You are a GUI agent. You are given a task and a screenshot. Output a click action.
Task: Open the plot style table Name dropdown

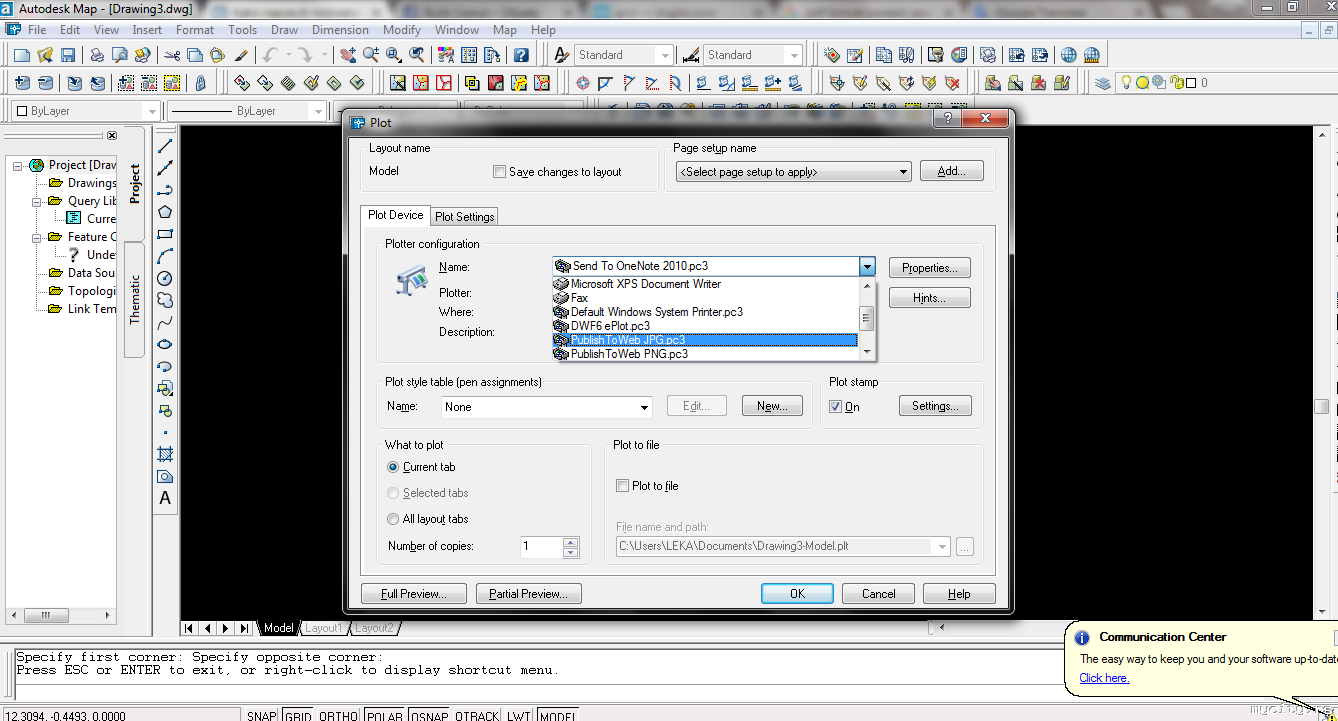644,407
